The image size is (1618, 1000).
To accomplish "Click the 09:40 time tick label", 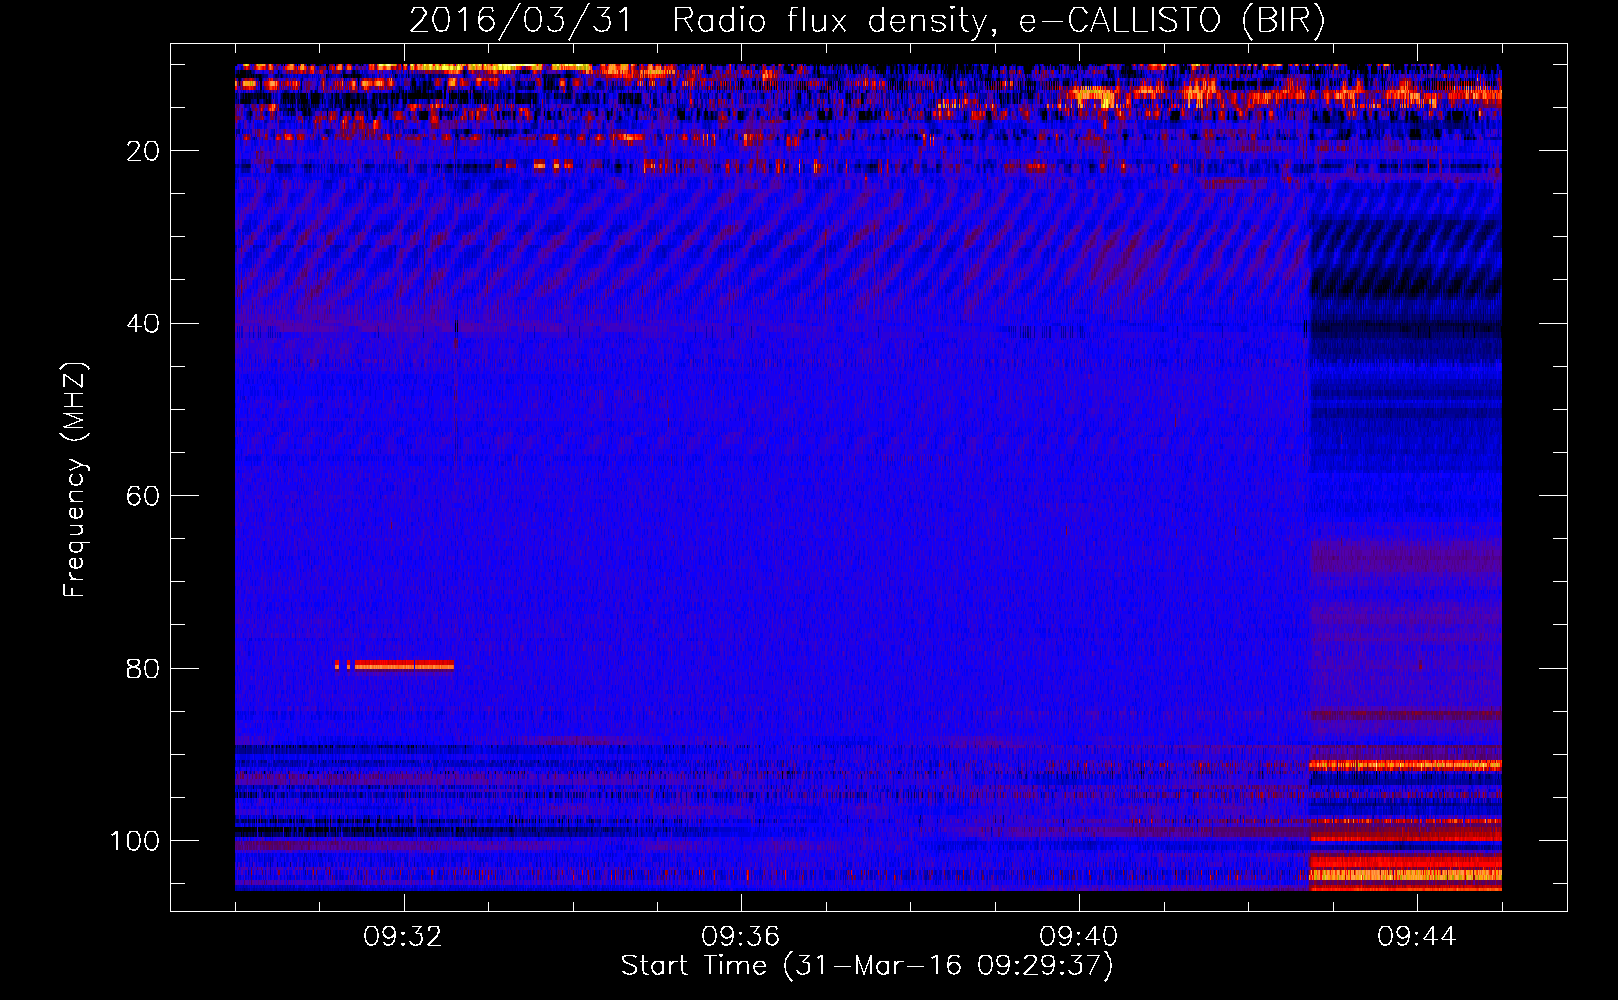I will (1079, 937).
